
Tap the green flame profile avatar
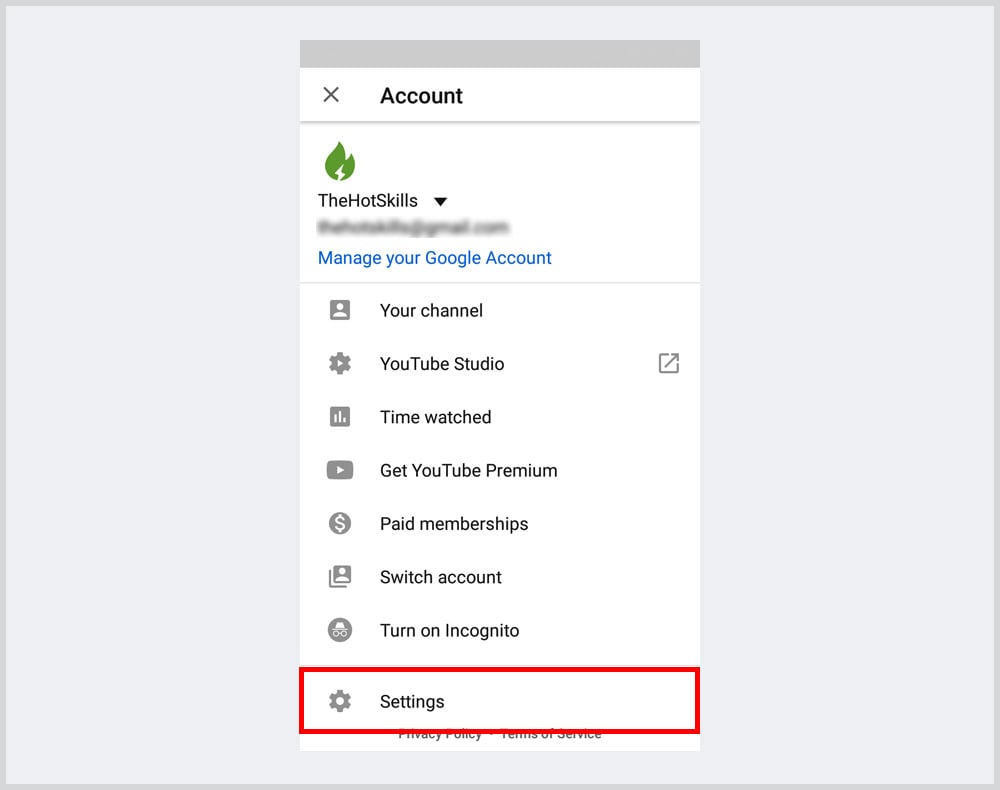(340, 161)
